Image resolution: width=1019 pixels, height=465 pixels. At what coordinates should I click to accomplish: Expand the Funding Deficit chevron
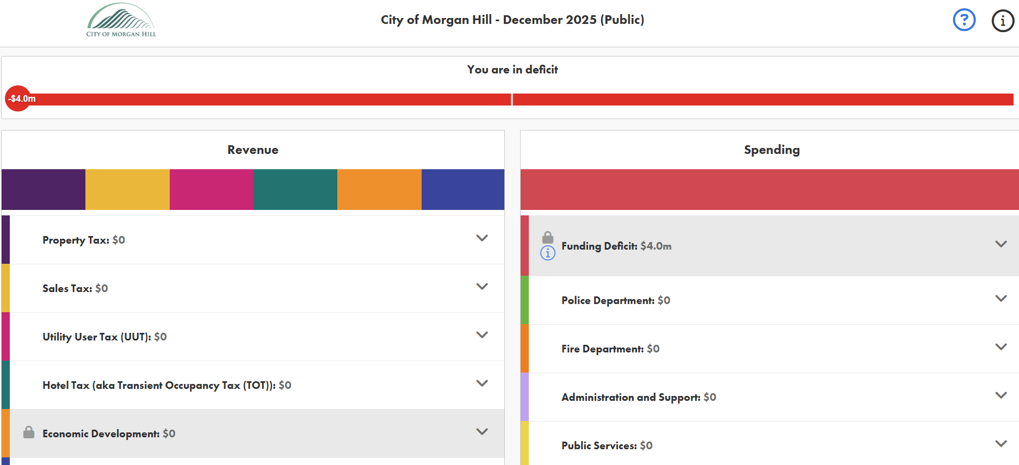[x=1000, y=245]
